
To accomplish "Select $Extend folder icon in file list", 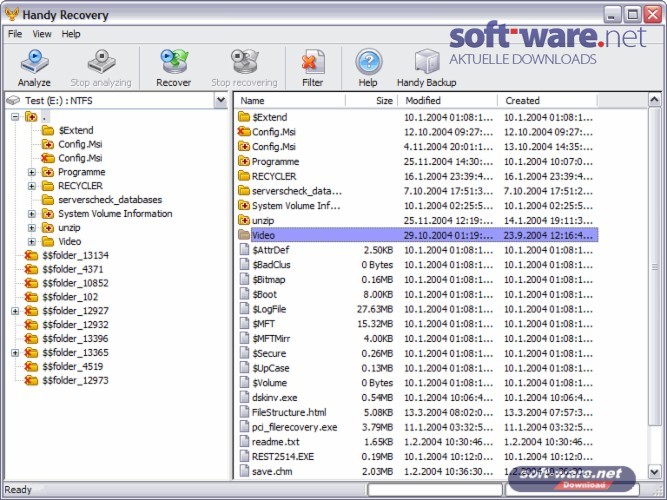I will [244, 117].
